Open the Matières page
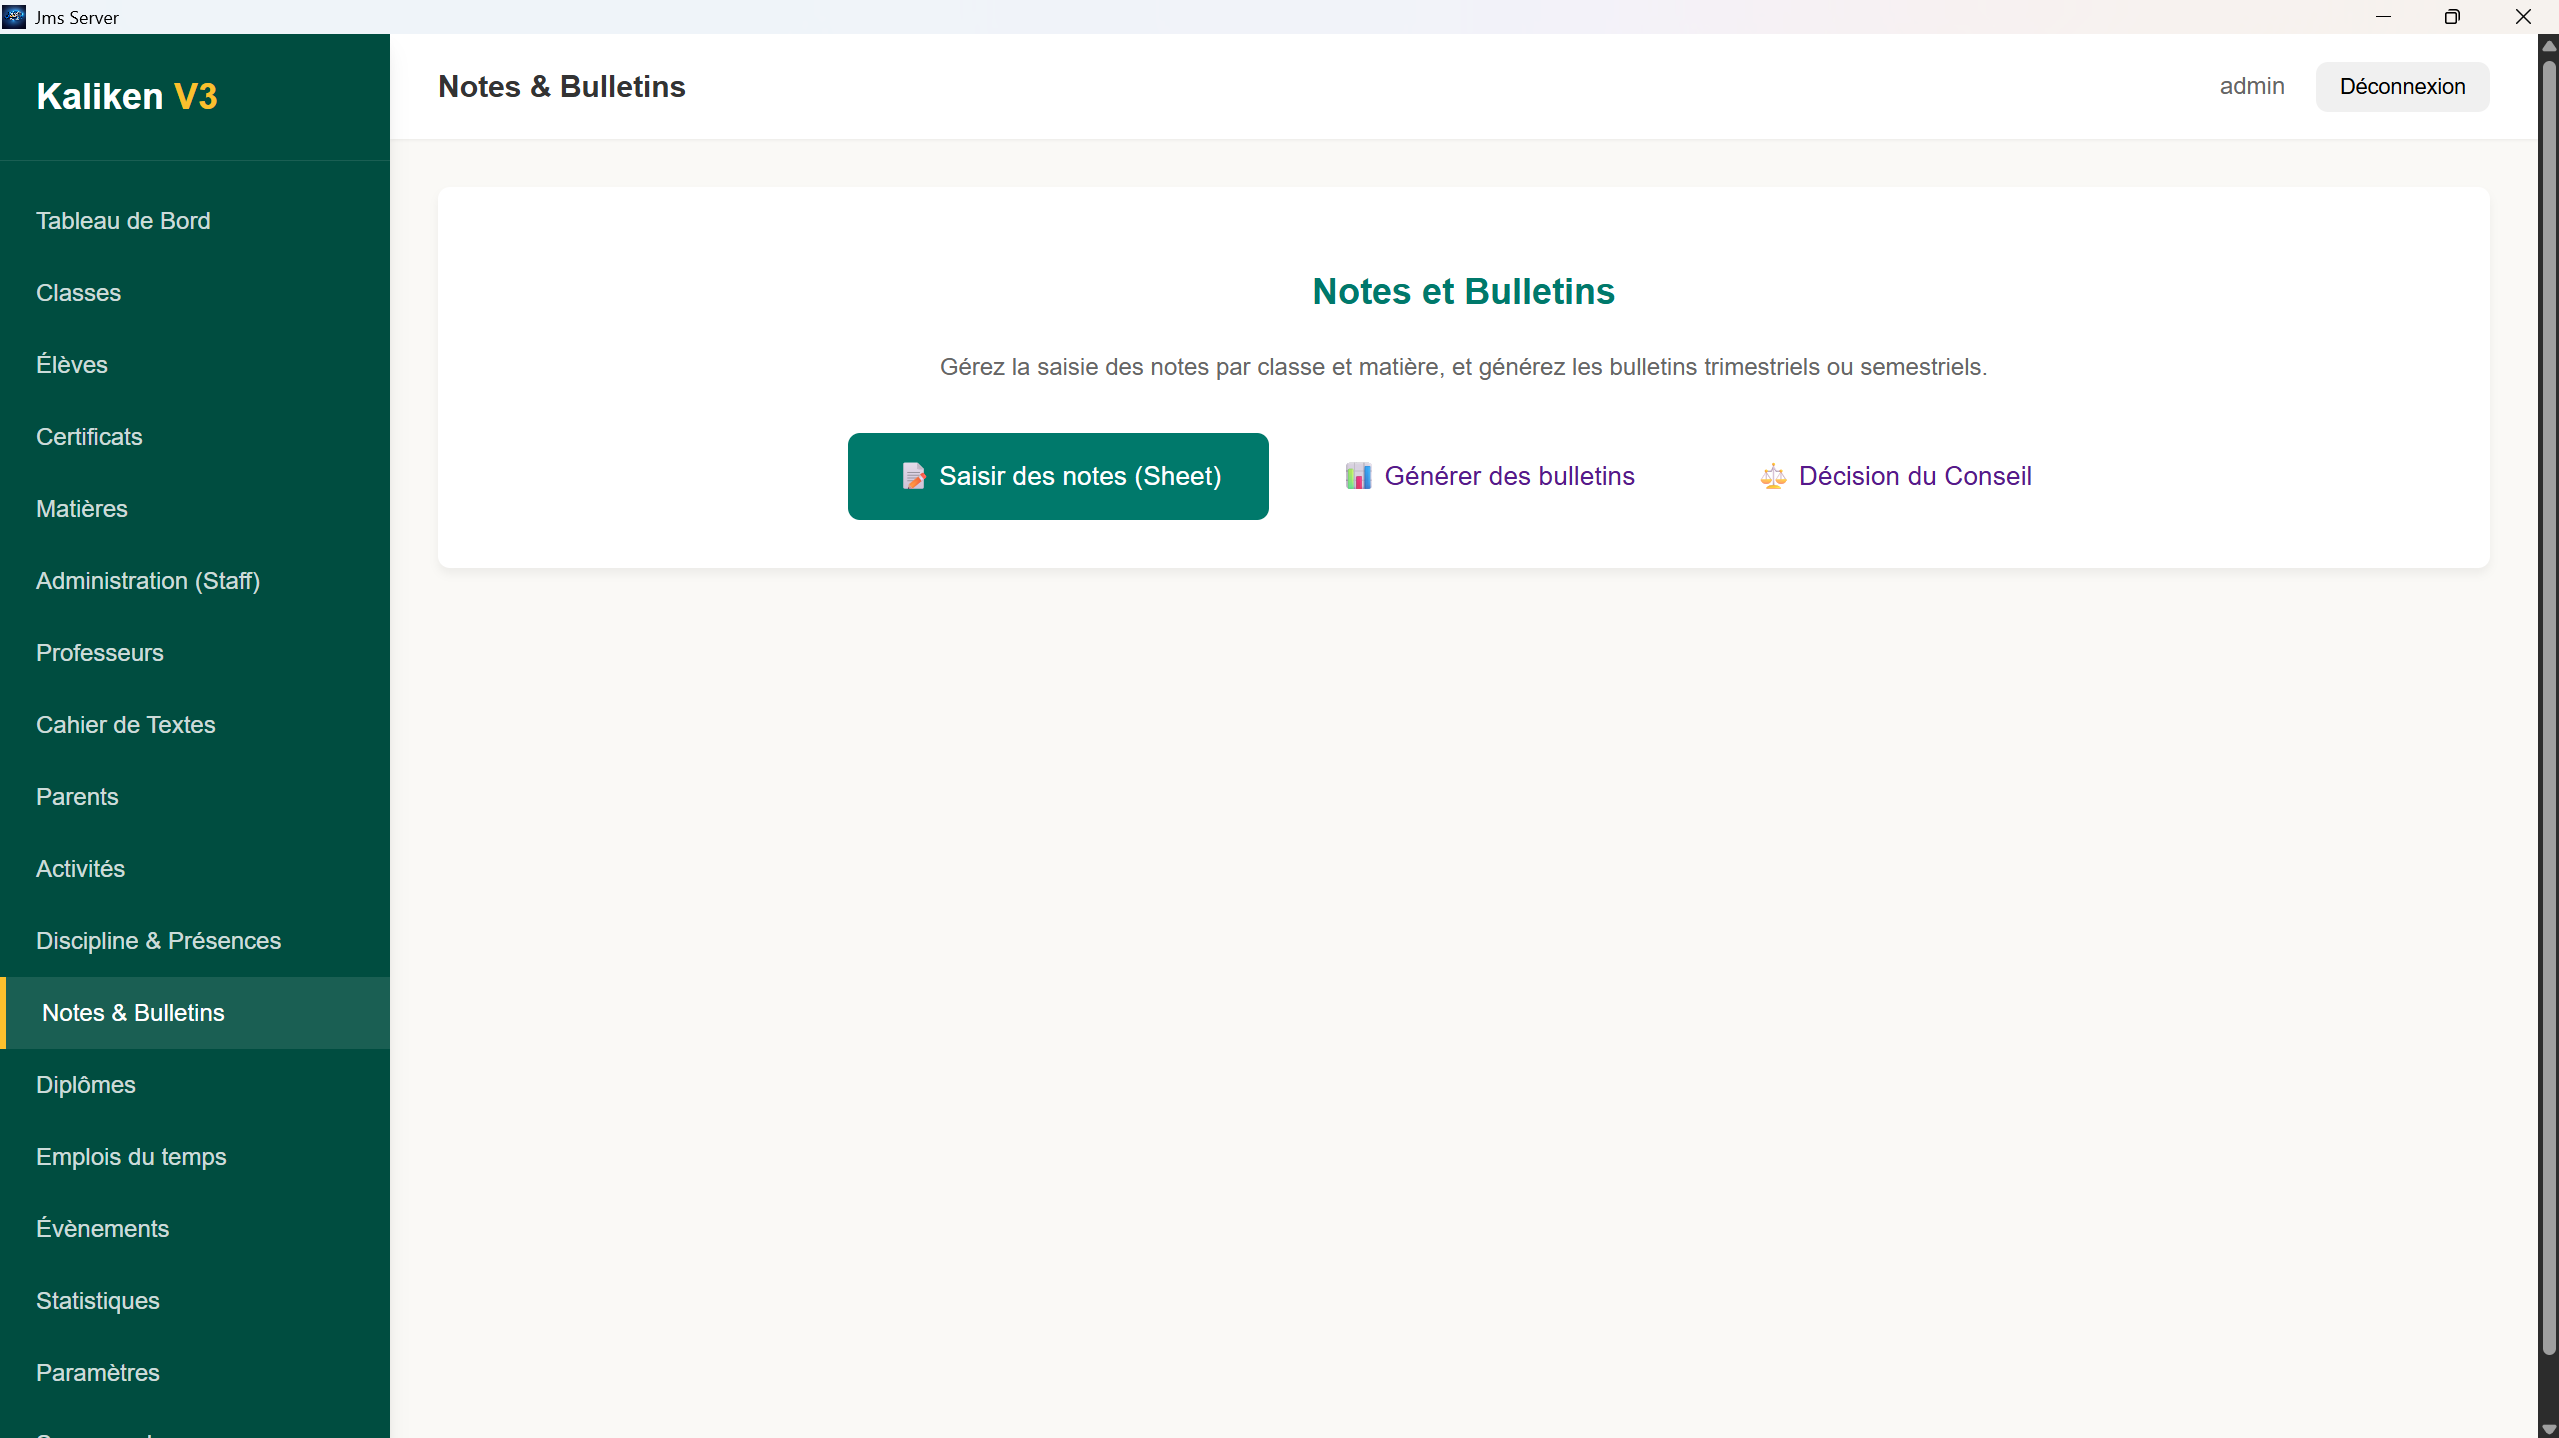 [x=81, y=508]
